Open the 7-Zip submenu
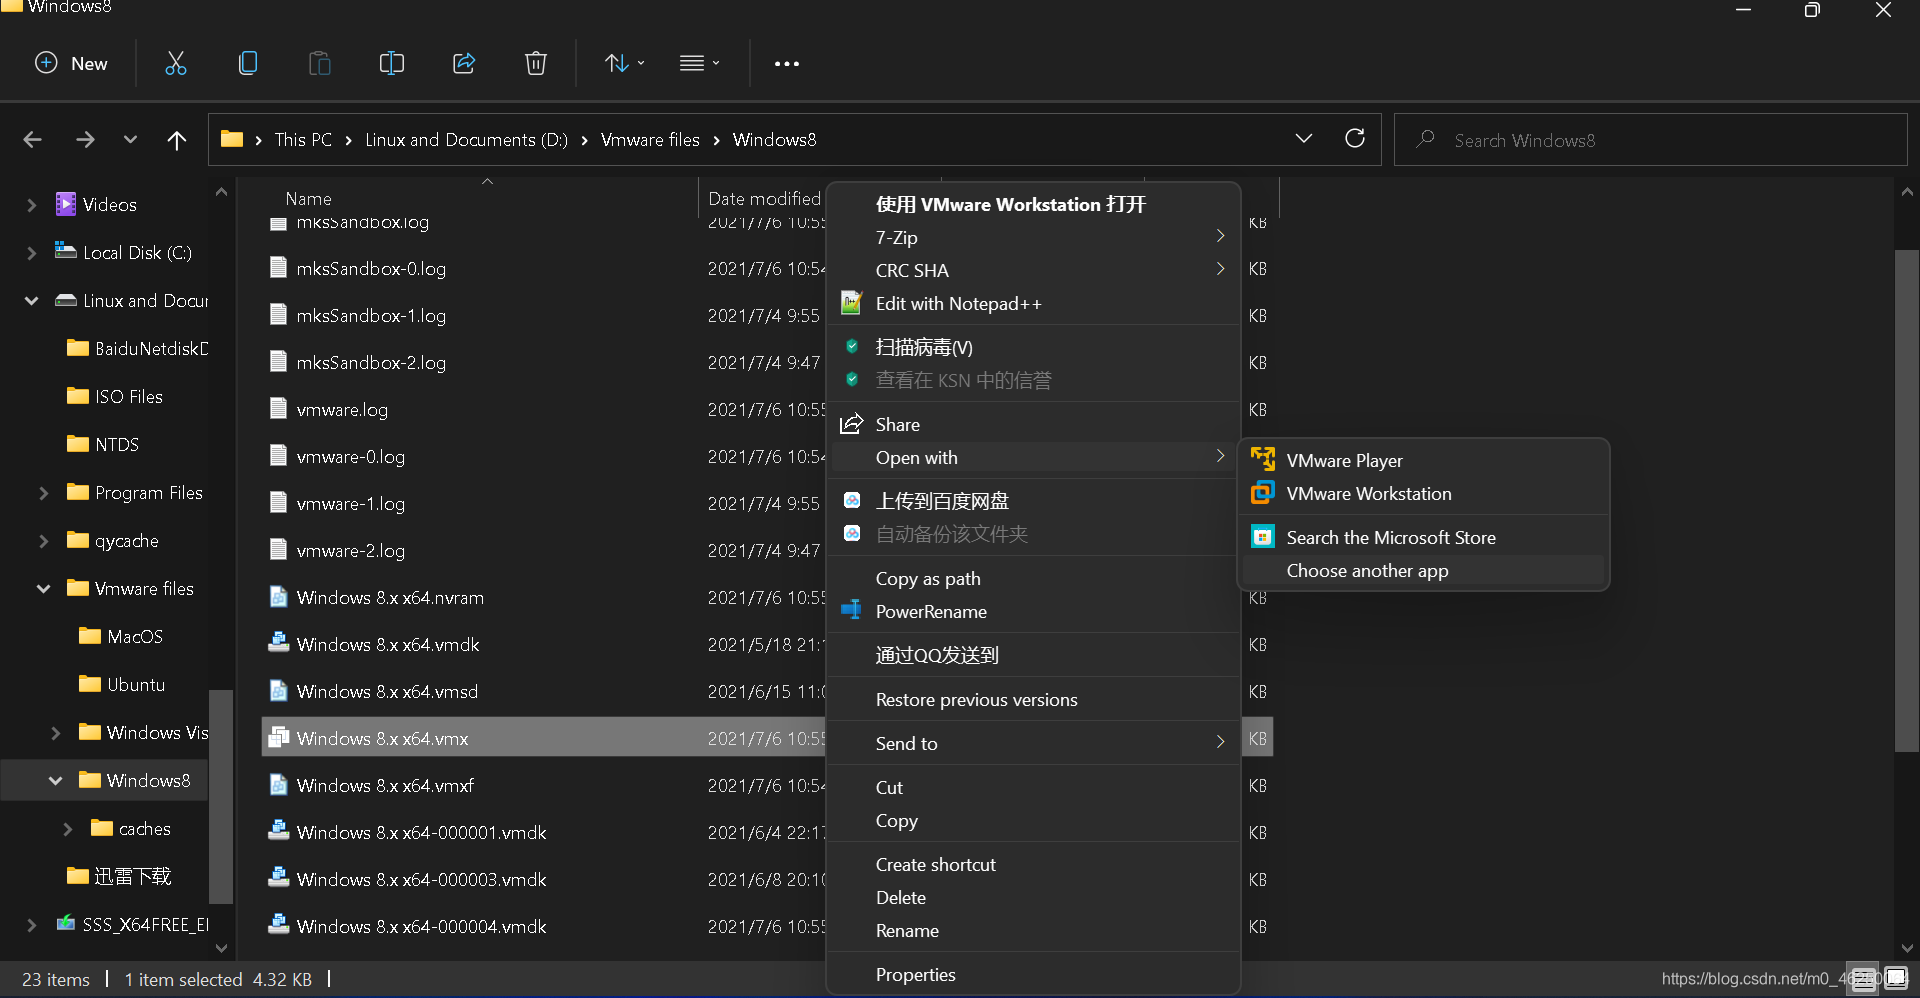The image size is (1920, 998). pos(1034,237)
